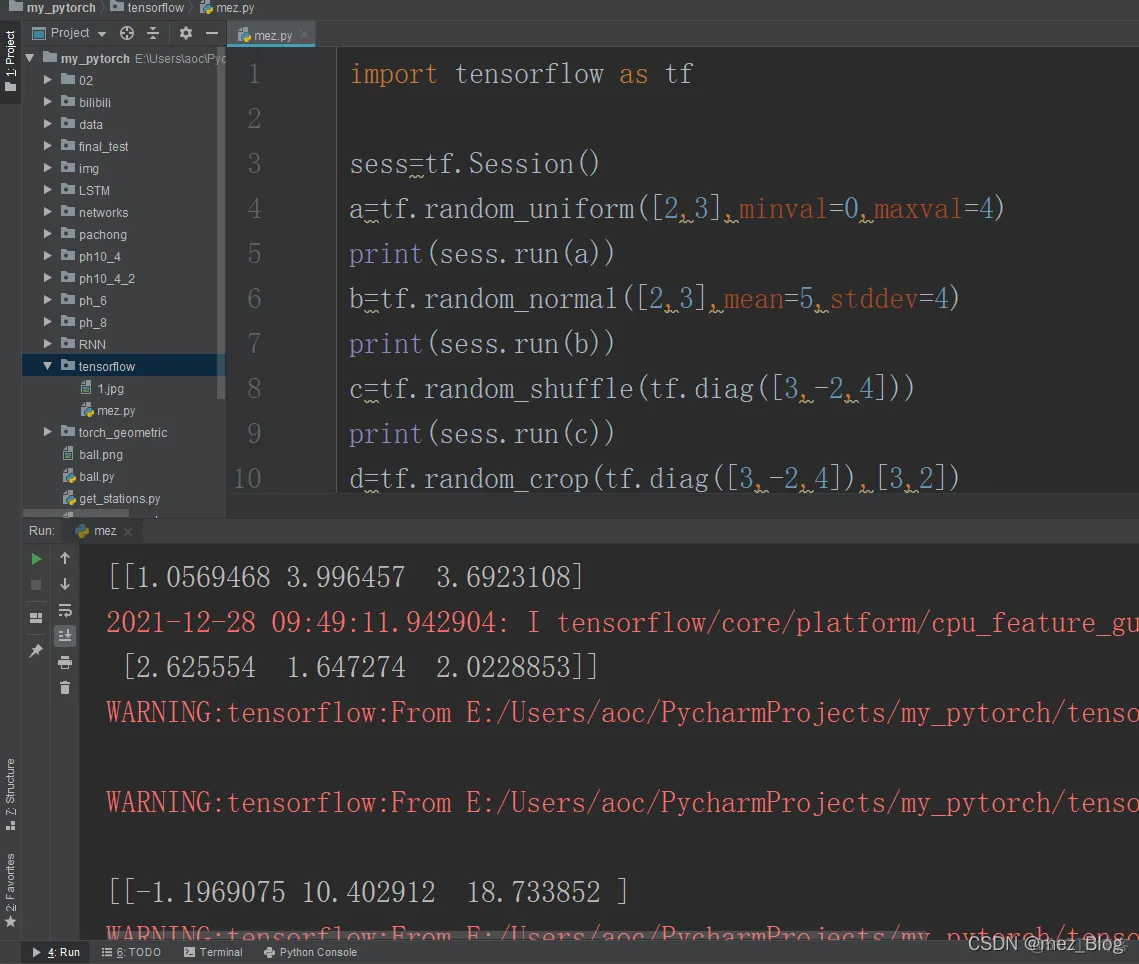Close the mez Run tab

point(128,532)
